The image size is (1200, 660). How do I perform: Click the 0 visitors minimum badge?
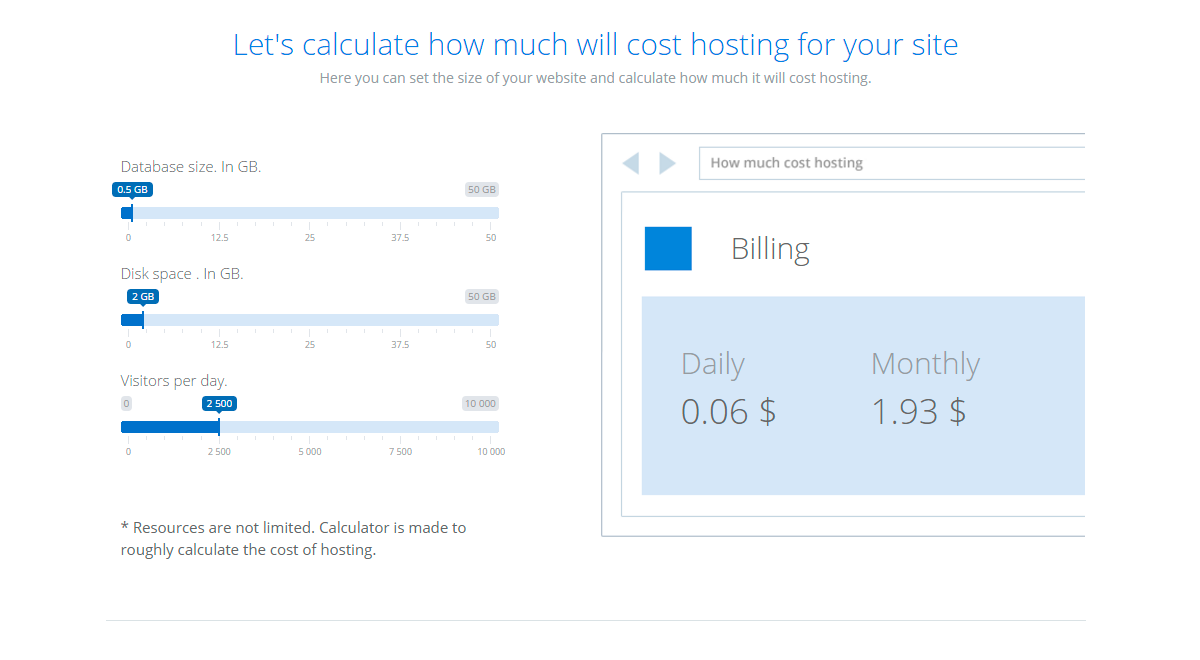(x=126, y=403)
